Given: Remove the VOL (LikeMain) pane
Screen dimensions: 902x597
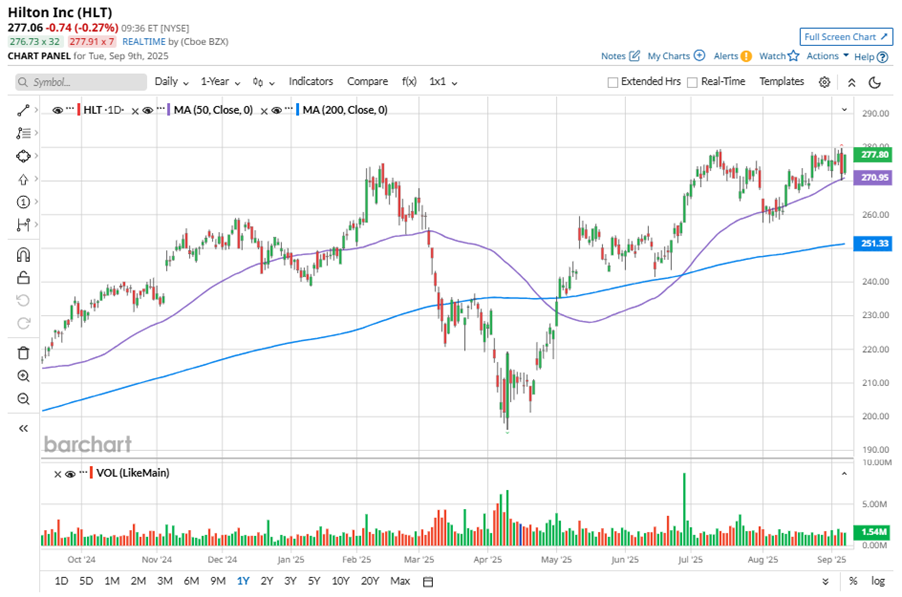Looking at the screenshot, I should 58,474.
